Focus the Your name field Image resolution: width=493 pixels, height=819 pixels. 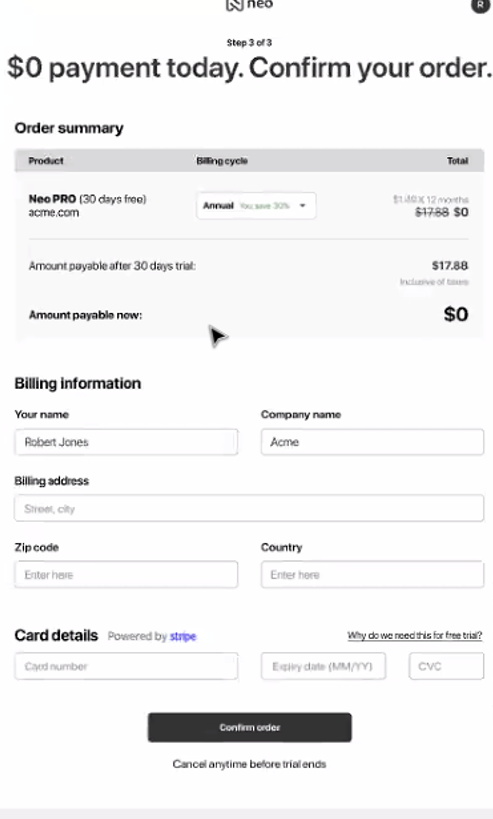point(126,442)
